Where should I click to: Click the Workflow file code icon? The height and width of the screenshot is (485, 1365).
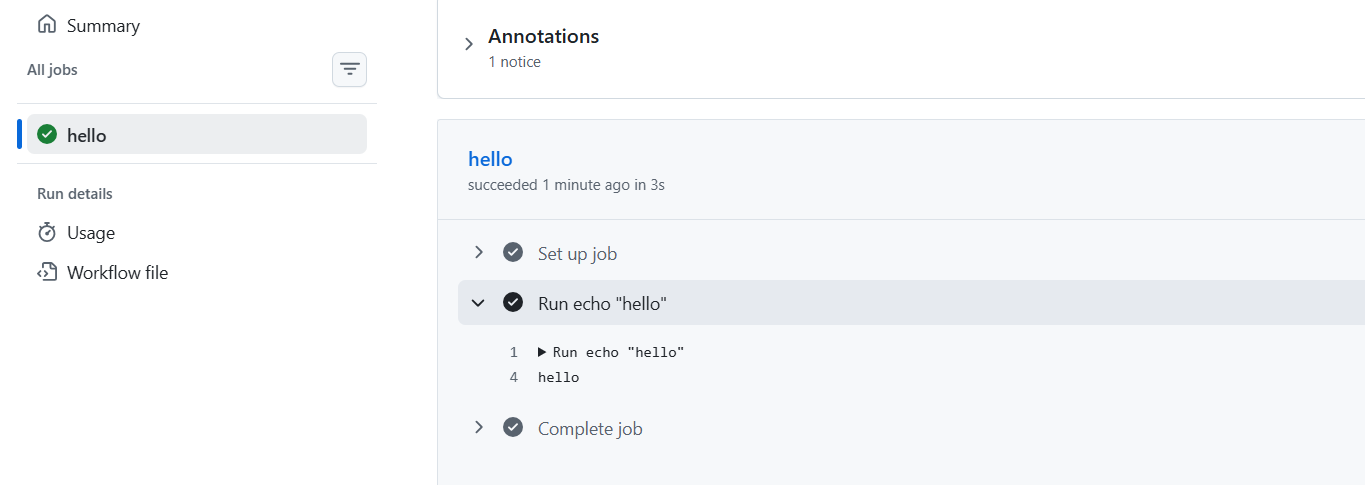coord(47,272)
